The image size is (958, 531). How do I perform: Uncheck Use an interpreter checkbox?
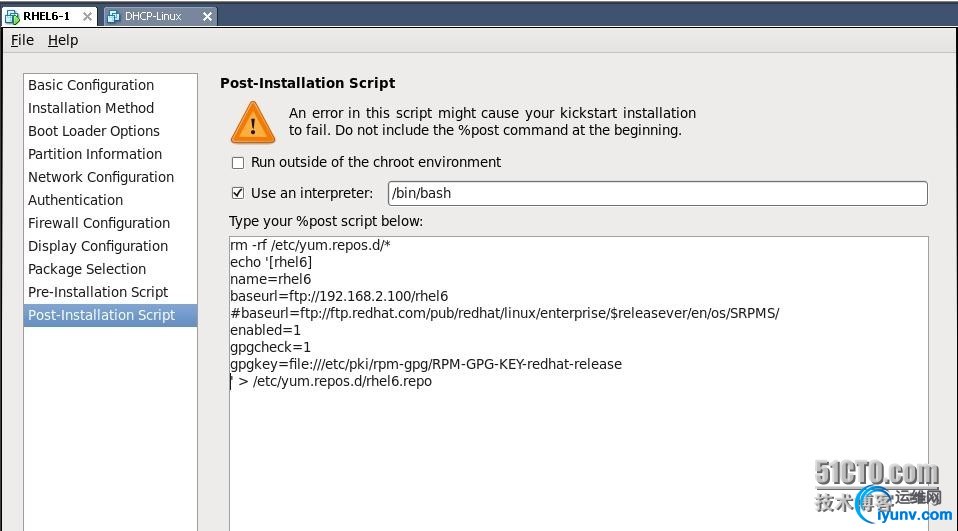(x=238, y=193)
